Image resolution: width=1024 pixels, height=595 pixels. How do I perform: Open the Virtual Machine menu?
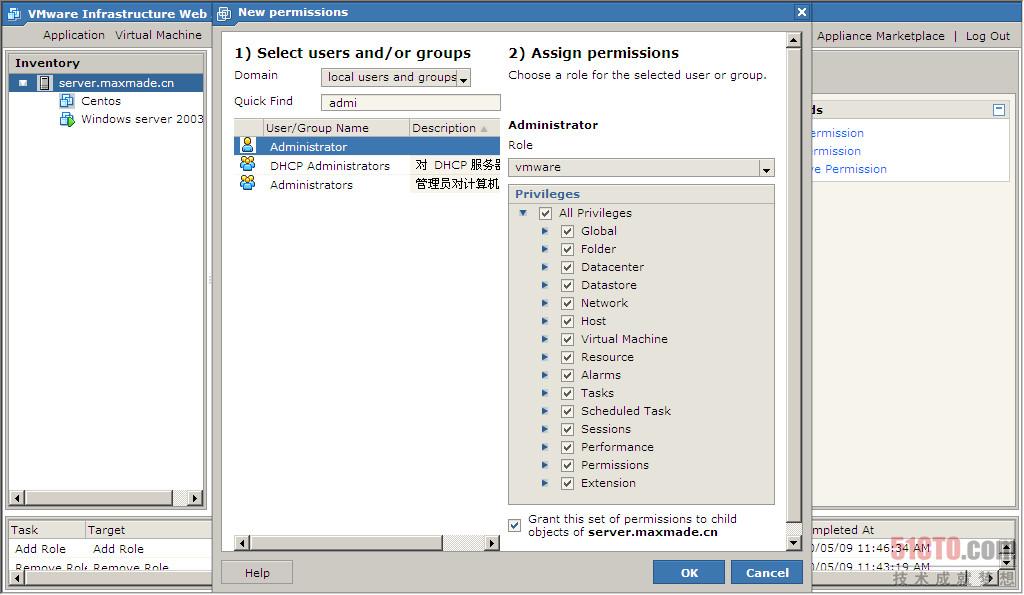pyautogui.click(x=159, y=35)
